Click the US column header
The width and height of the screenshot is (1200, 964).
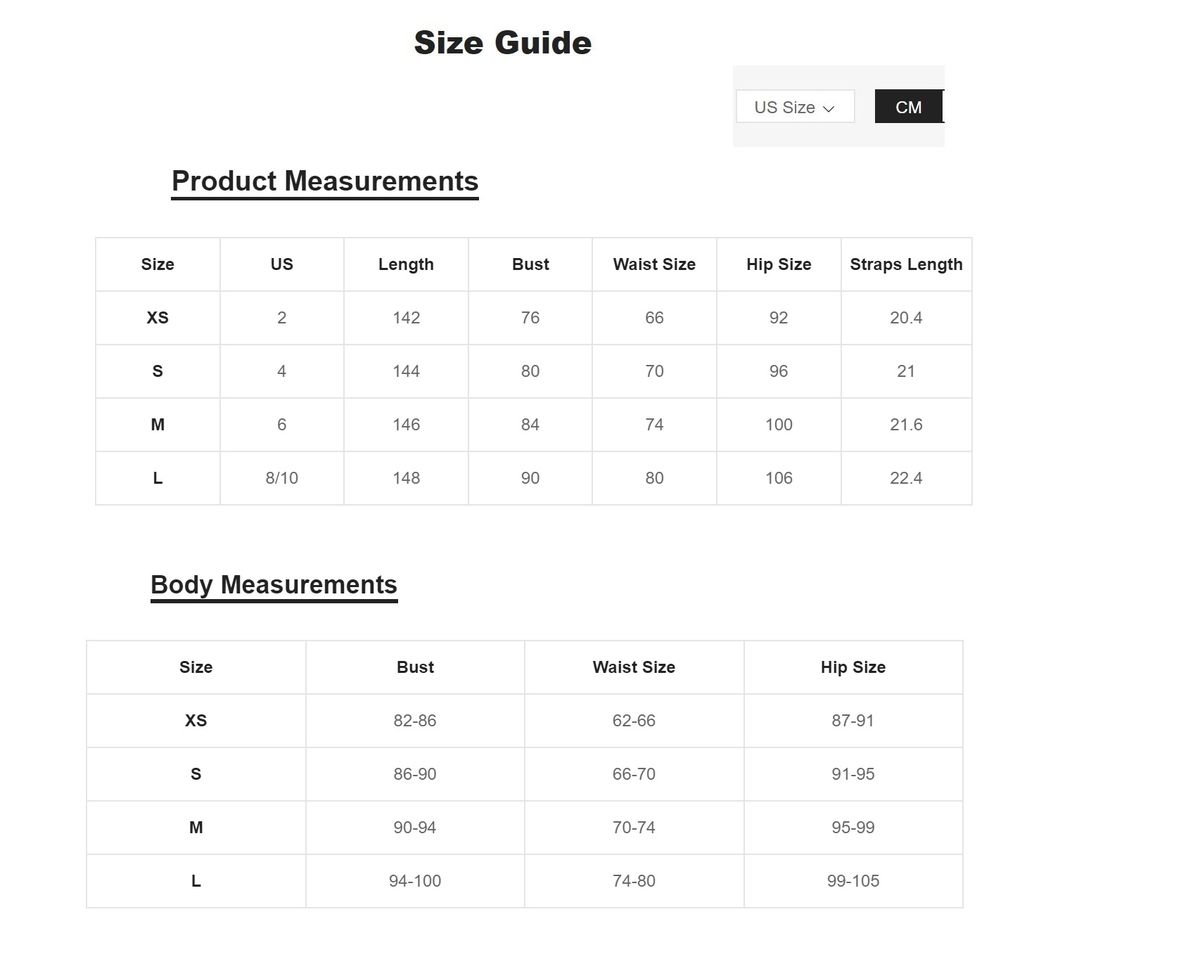pos(282,264)
